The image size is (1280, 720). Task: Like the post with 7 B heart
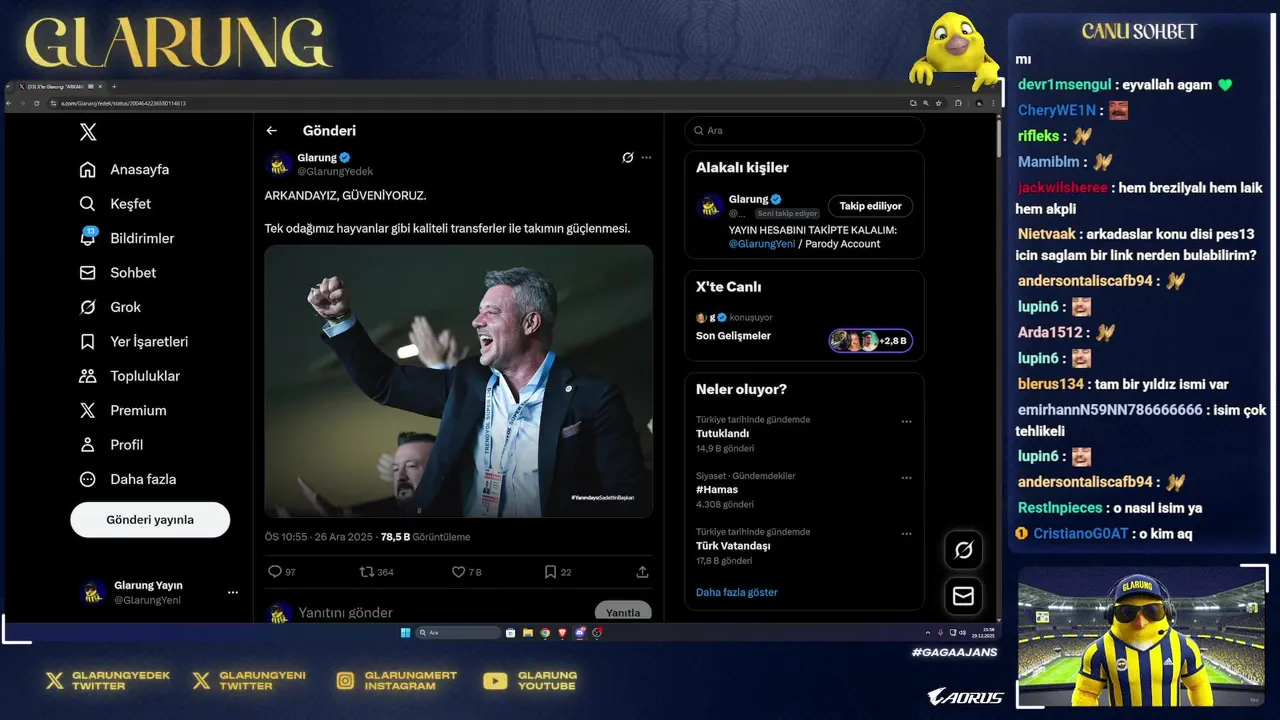coord(466,572)
